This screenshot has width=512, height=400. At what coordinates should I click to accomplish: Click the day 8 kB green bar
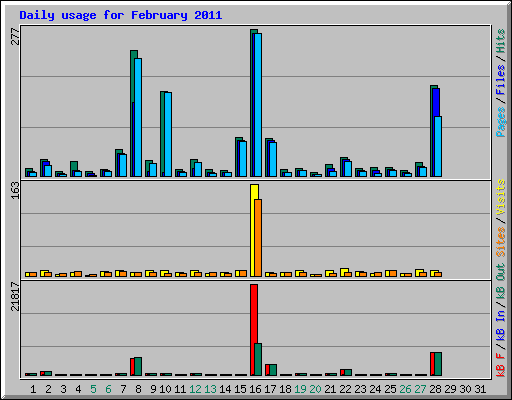click(x=138, y=366)
